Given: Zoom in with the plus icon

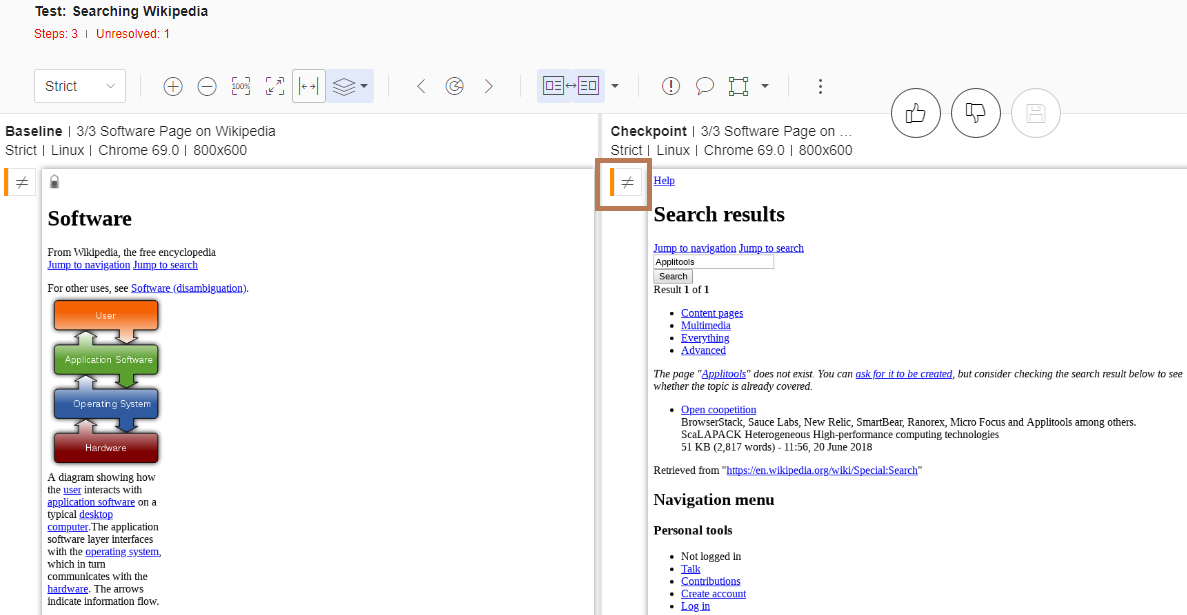Looking at the screenshot, I should click(173, 86).
